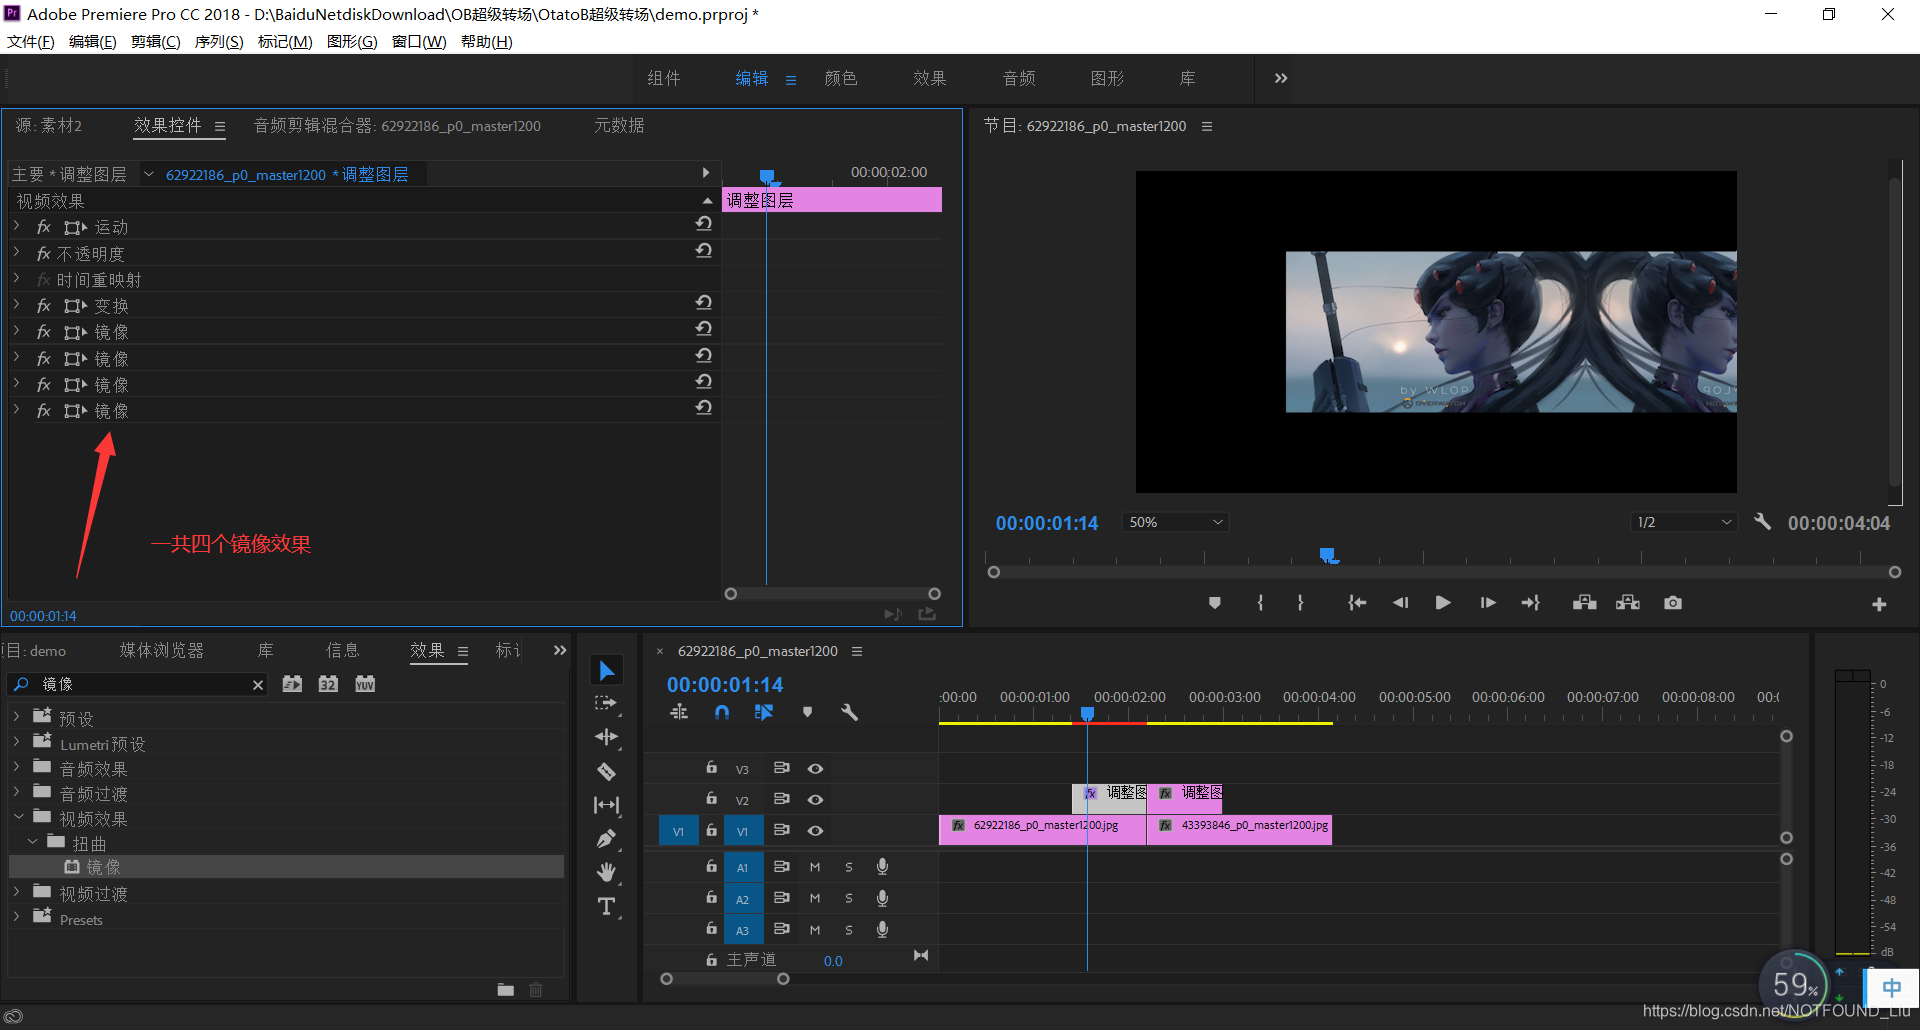Open timeline display settings wrench
Viewport: 1920px width, 1030px height.
tap(849, 712)
